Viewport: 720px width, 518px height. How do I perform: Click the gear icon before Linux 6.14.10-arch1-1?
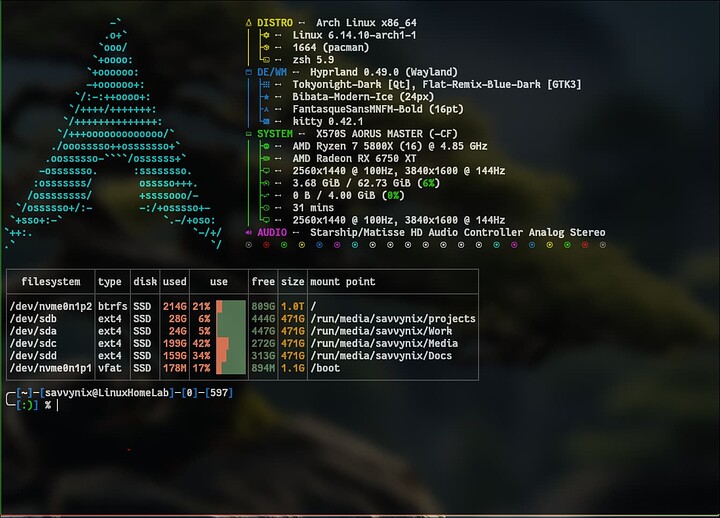(266, 35)
